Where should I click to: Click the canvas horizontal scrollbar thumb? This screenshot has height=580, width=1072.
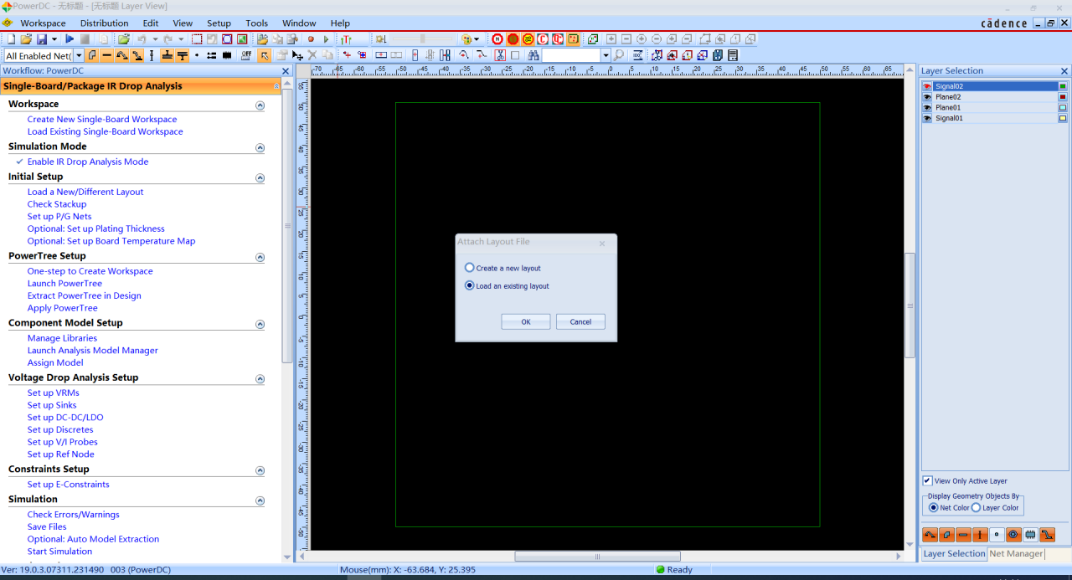click(598, 556)
